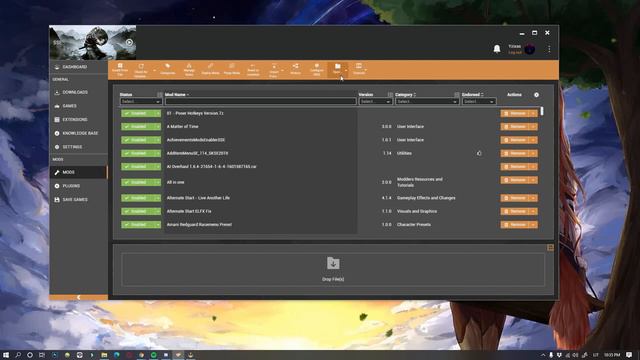Open the Action Center notification icon

pos(629,355)
